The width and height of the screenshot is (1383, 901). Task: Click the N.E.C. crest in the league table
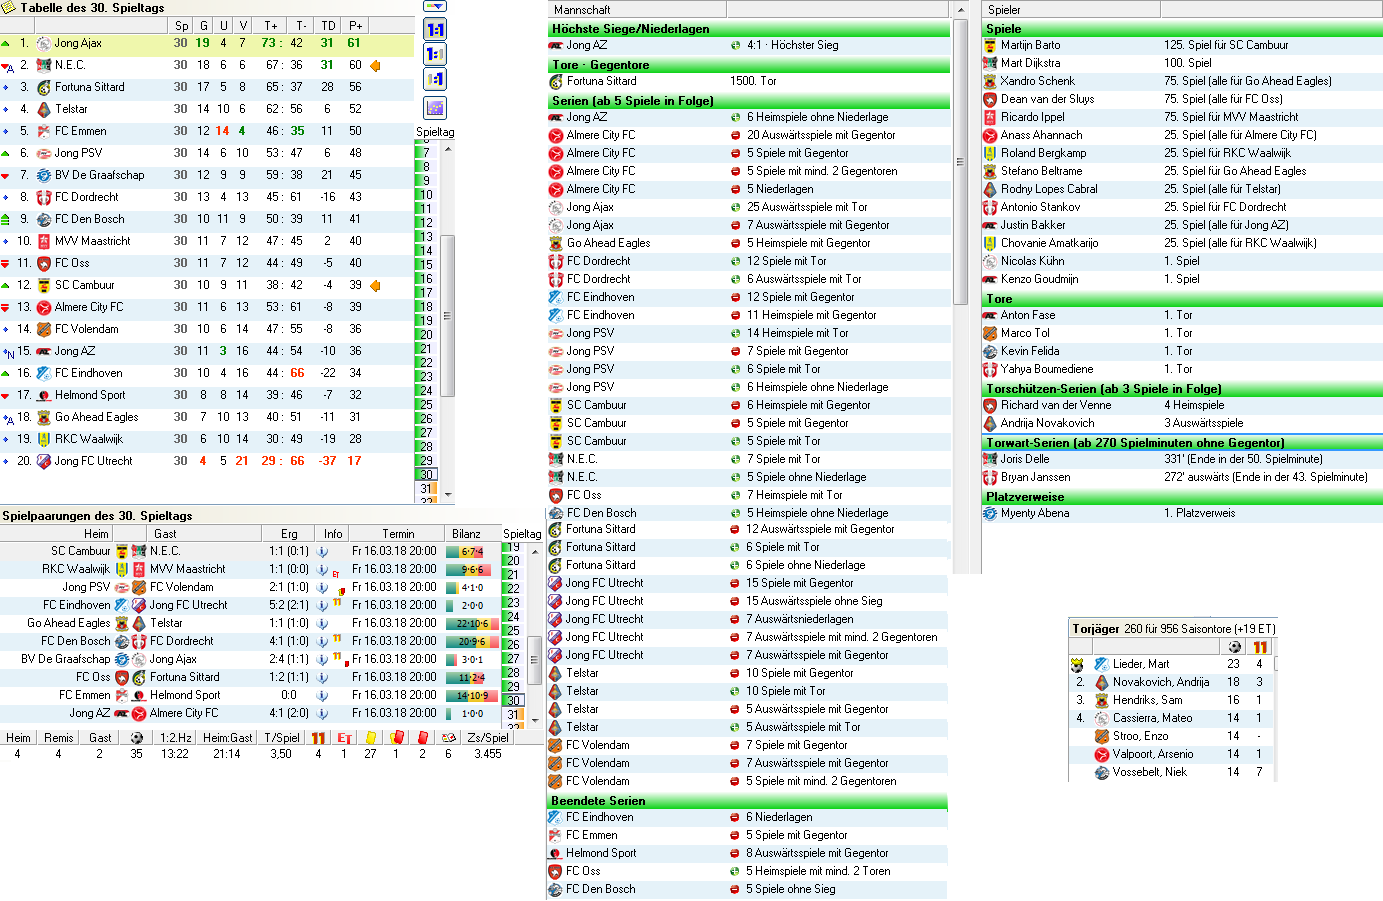(44, 65)
